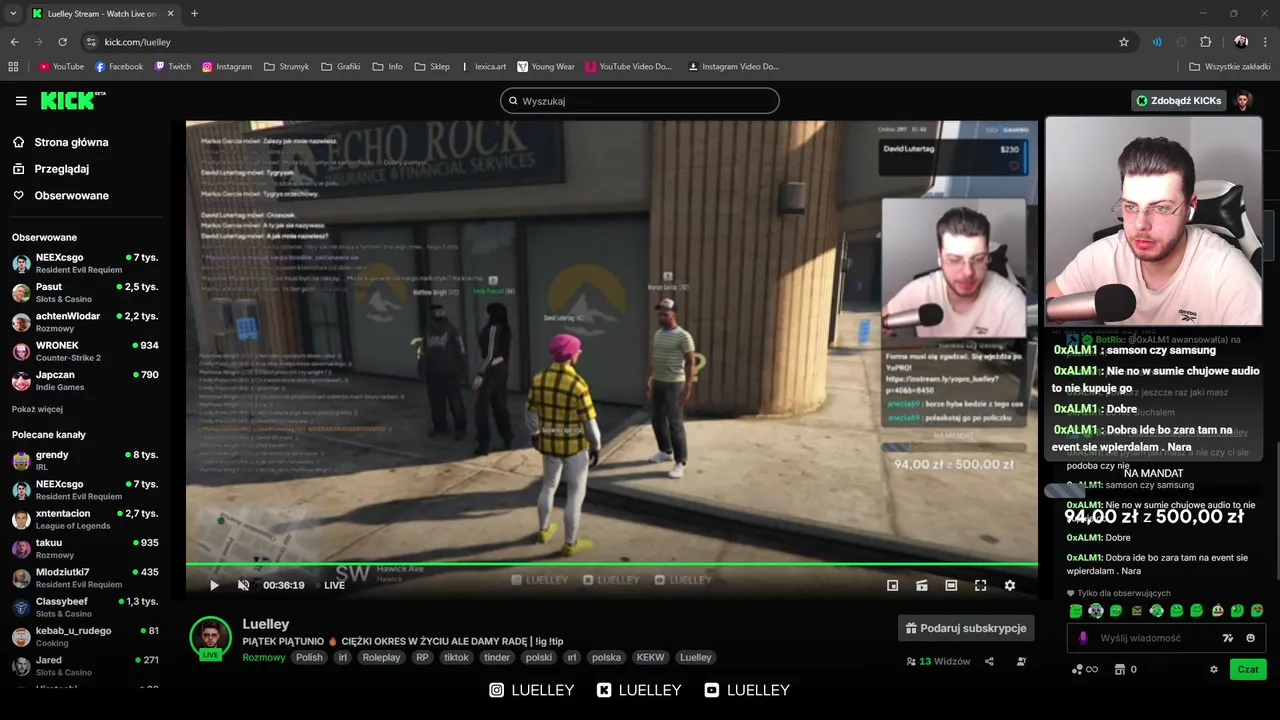
Task: Open grendy IRL recommended channel
Action: pyautogui.click(x=85, y=460)
